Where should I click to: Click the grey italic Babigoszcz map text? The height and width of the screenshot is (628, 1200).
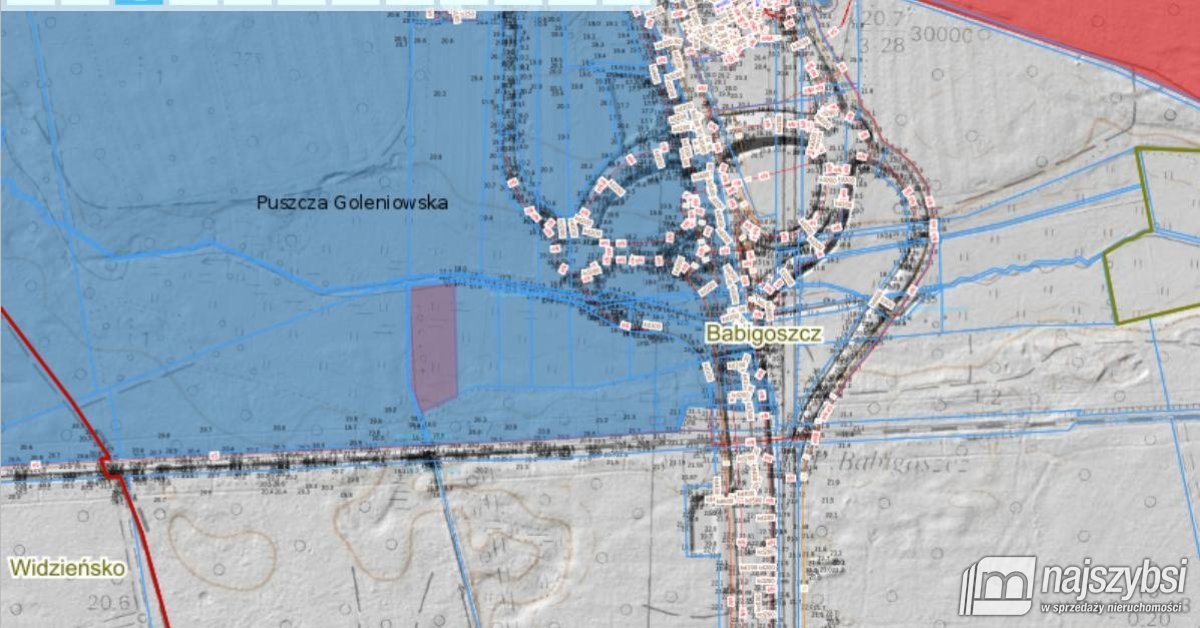[903, 462]
